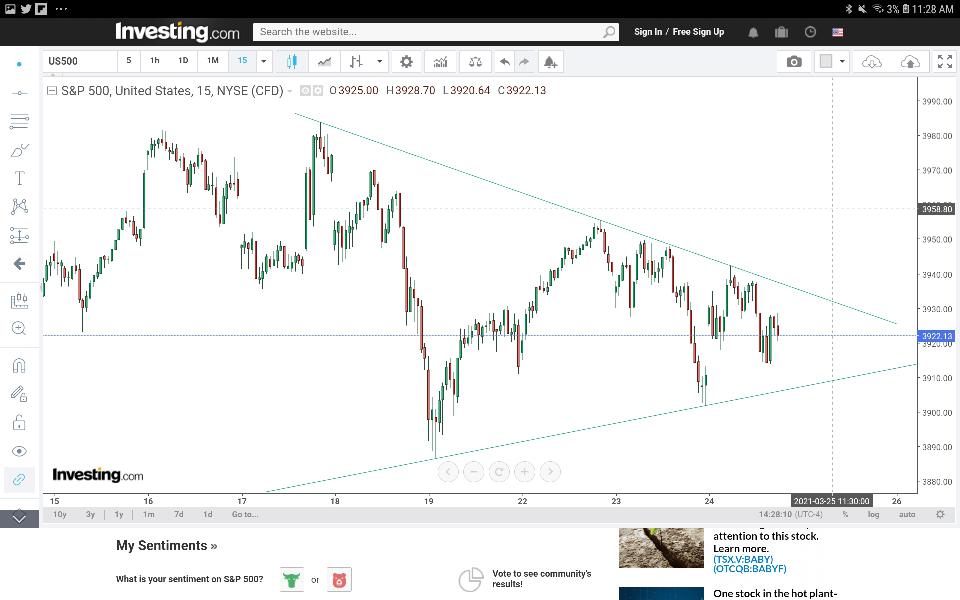The width and height of the screenshot is (960, 600).
Task: Select the 5 minute interval
Action: click(x=129, y=61)
